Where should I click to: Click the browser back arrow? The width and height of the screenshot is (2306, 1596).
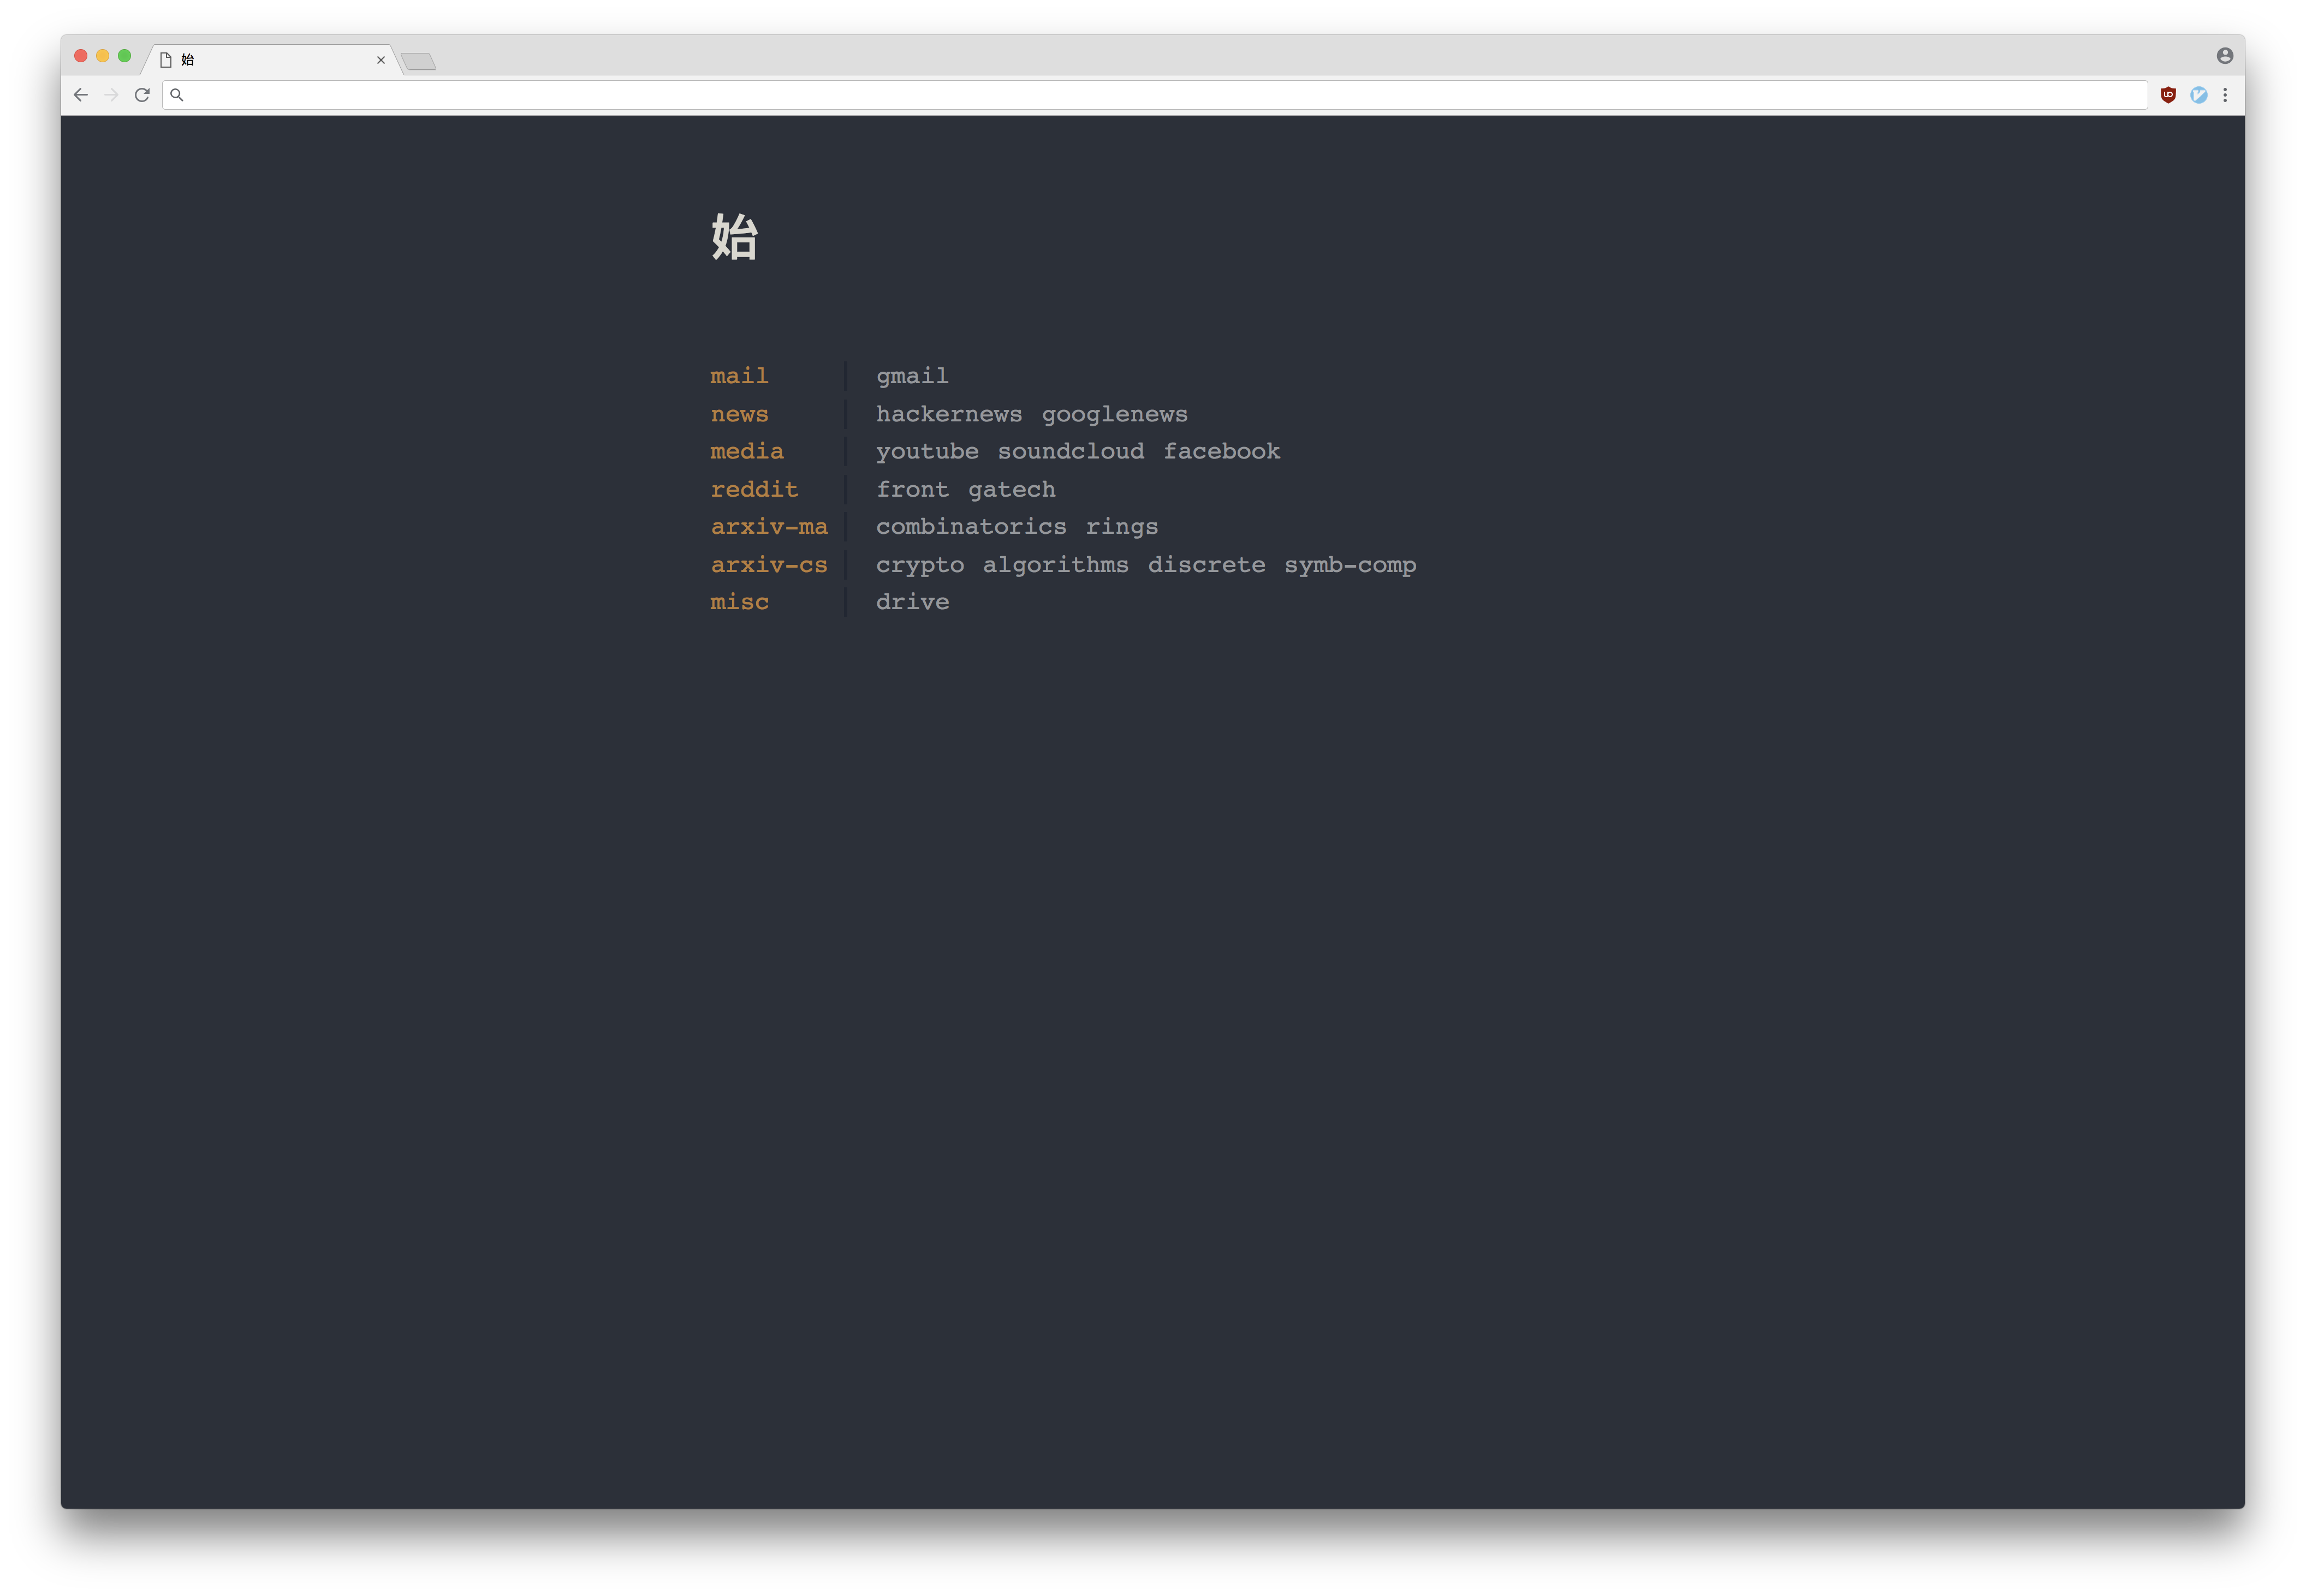(81, 95)
